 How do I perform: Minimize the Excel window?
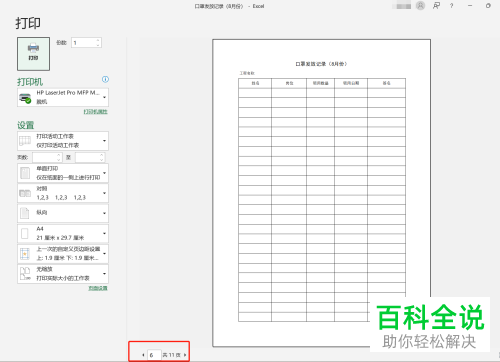(470, 6)
